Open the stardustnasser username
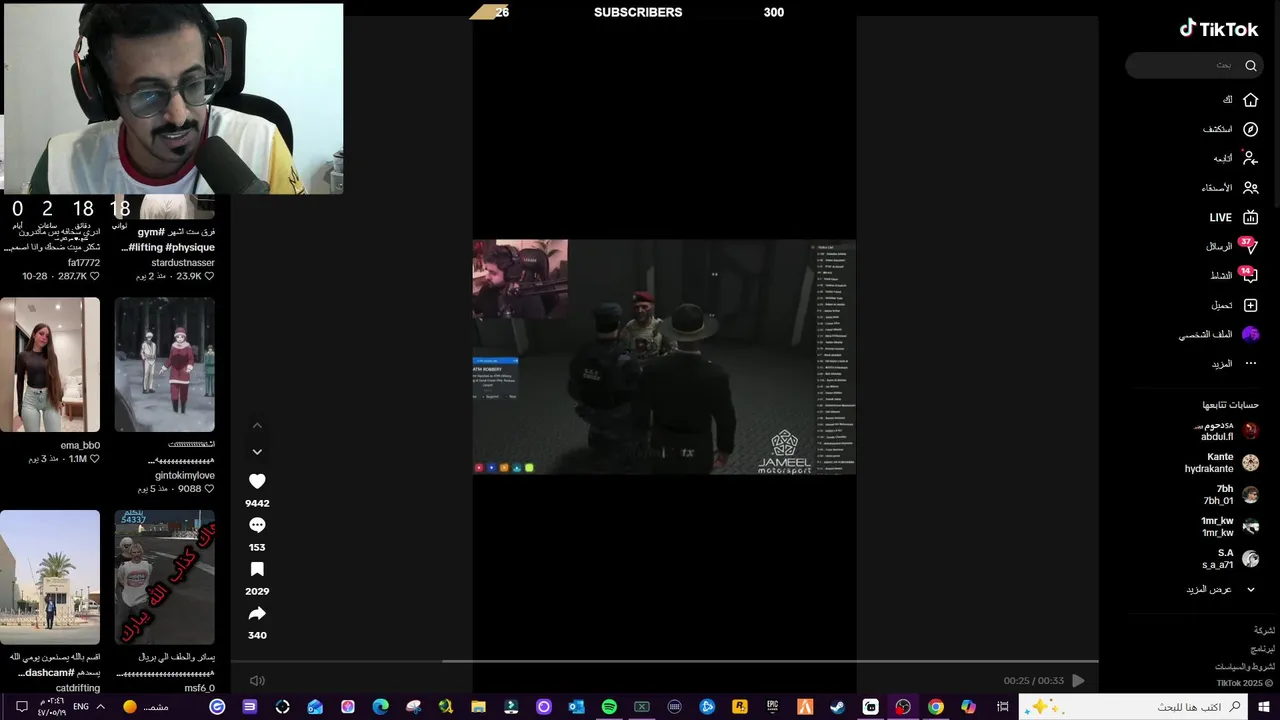Image resolution: width=1280 pixels, height=720 pixels. tap(183, 263)
